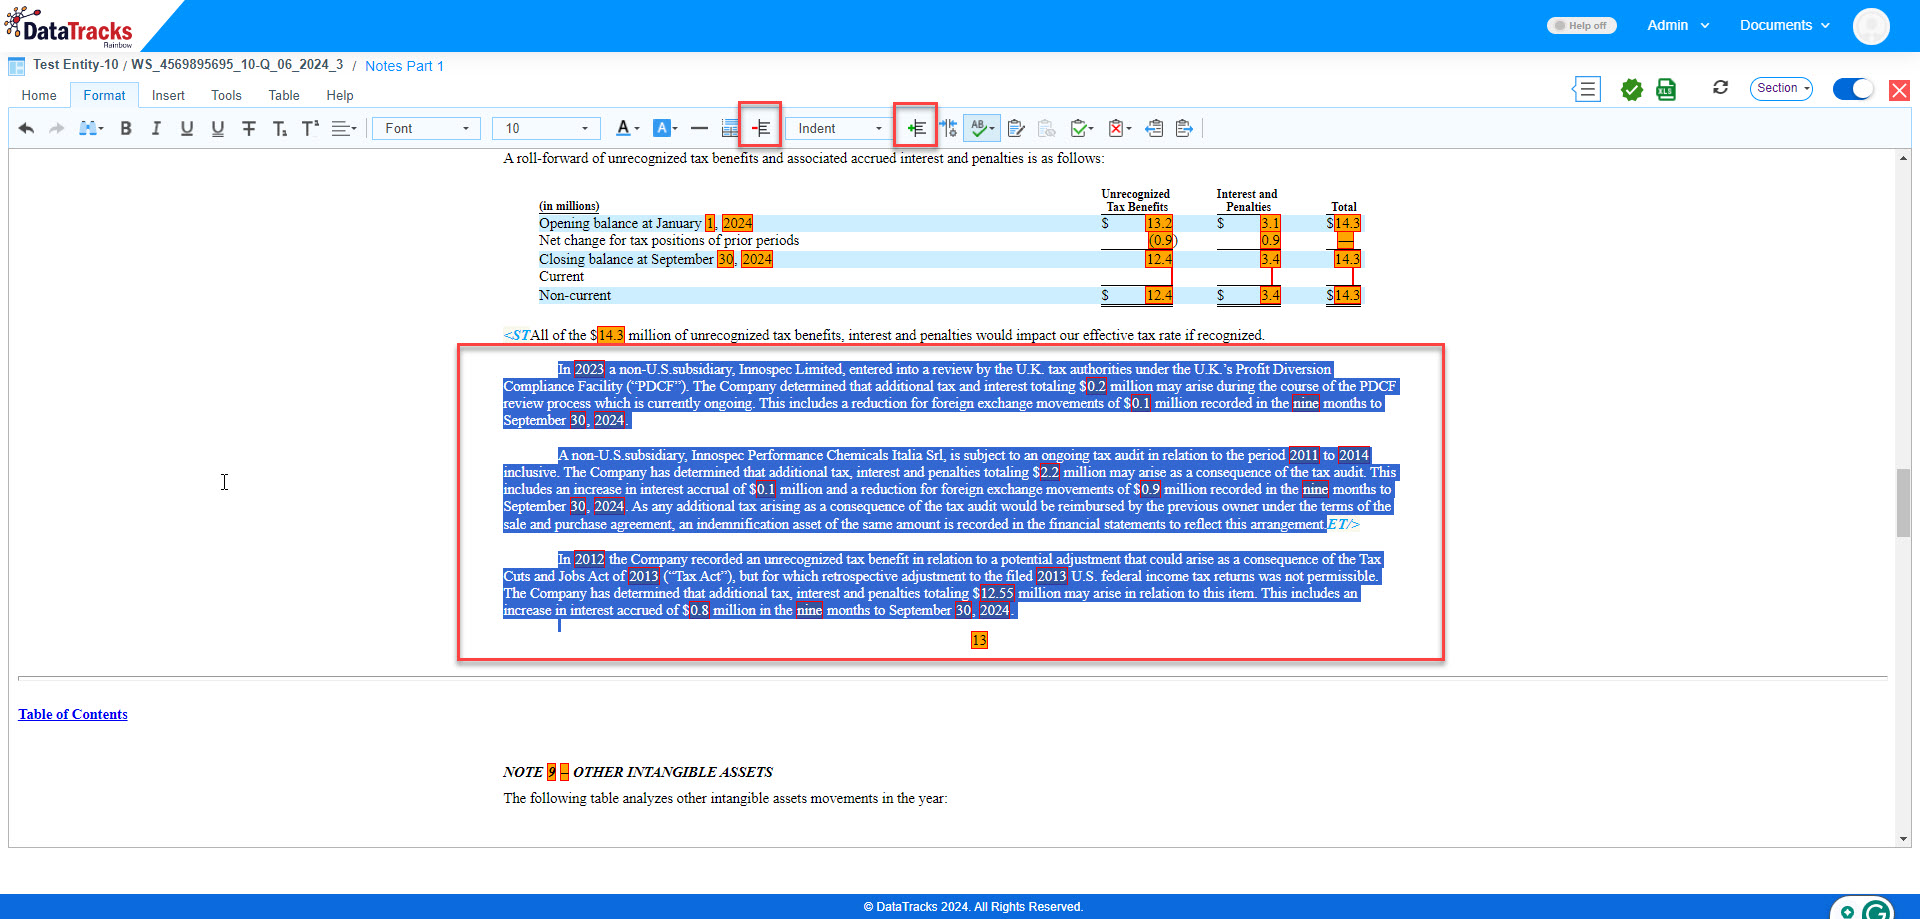
Task: Close the editor with red X
Action: (x=1899, y=91)
